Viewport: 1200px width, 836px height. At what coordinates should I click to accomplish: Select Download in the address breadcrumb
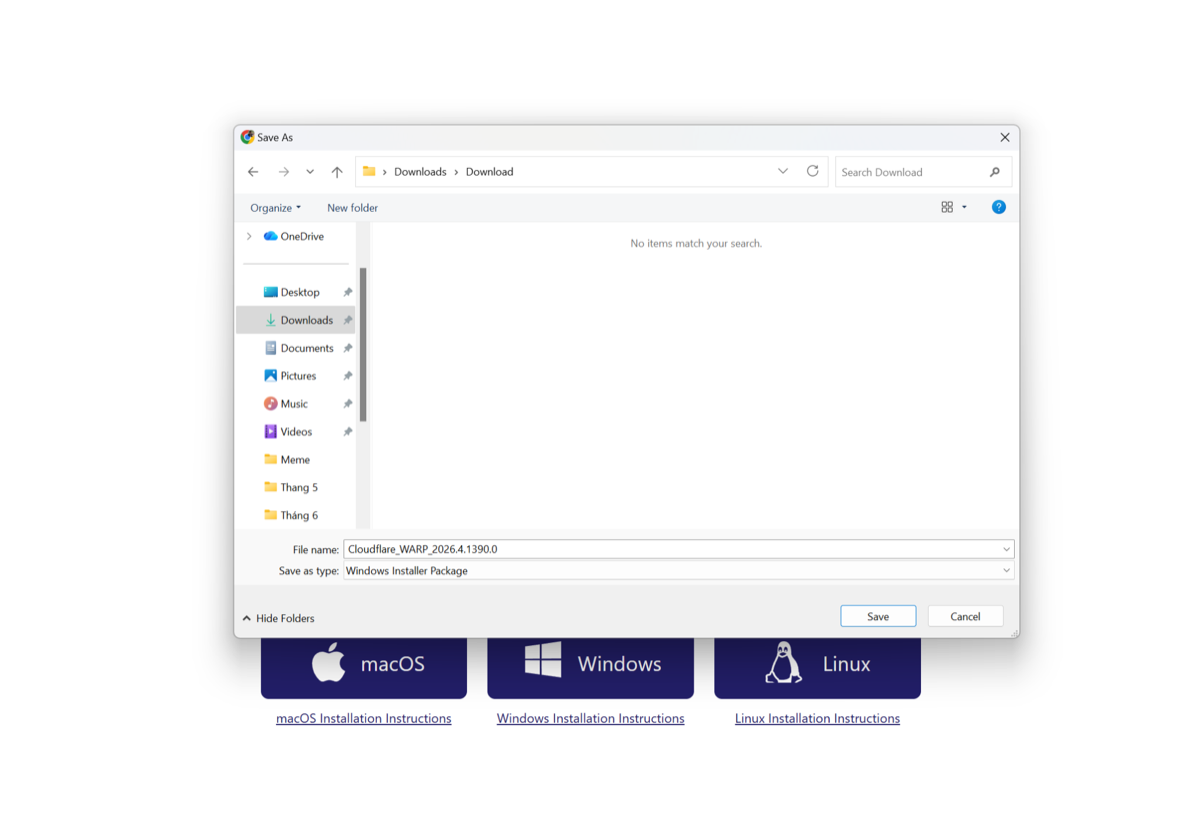click(x=489, y=172)
